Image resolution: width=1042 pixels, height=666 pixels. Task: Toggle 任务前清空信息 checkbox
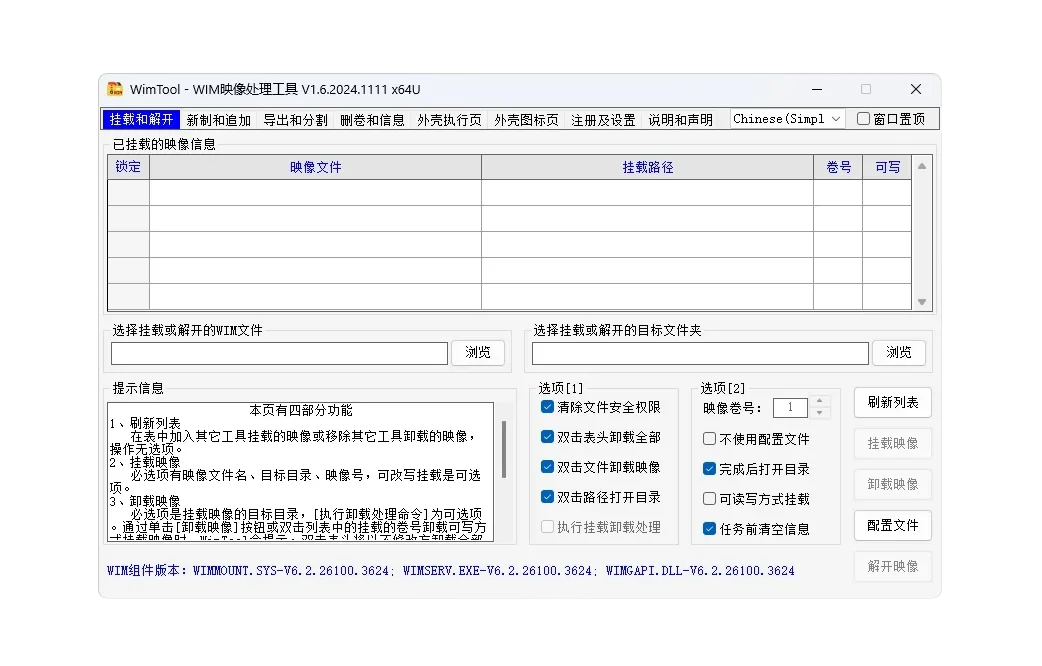click(710, 528)
